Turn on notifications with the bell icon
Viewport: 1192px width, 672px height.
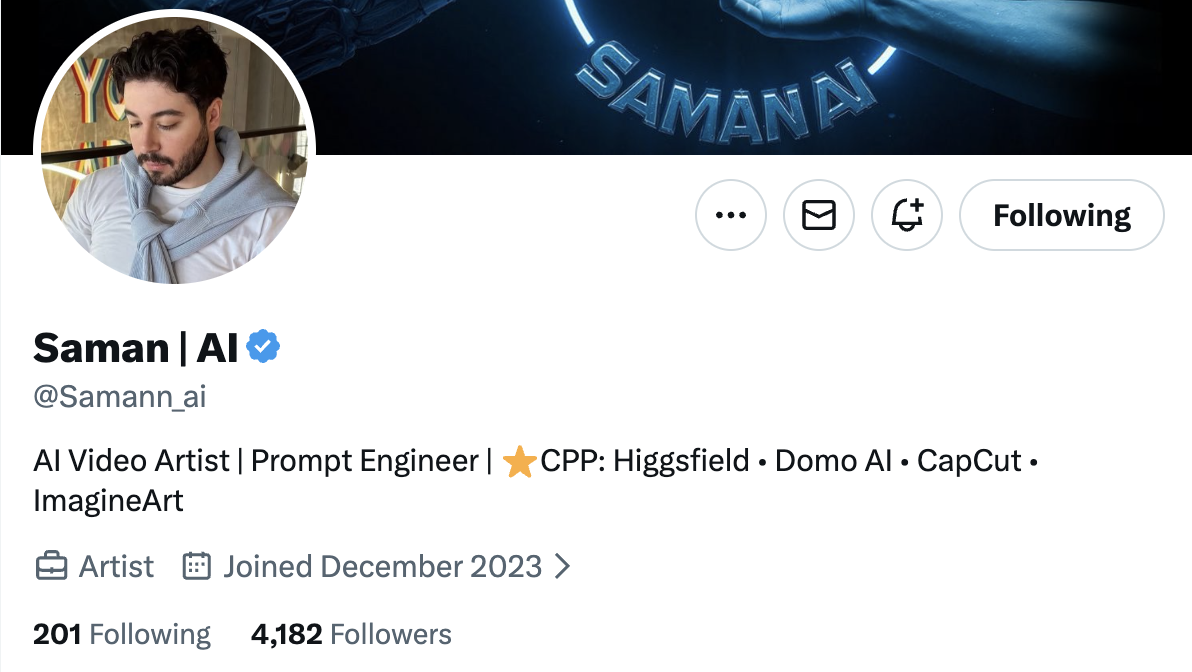(x=907, y=215)
